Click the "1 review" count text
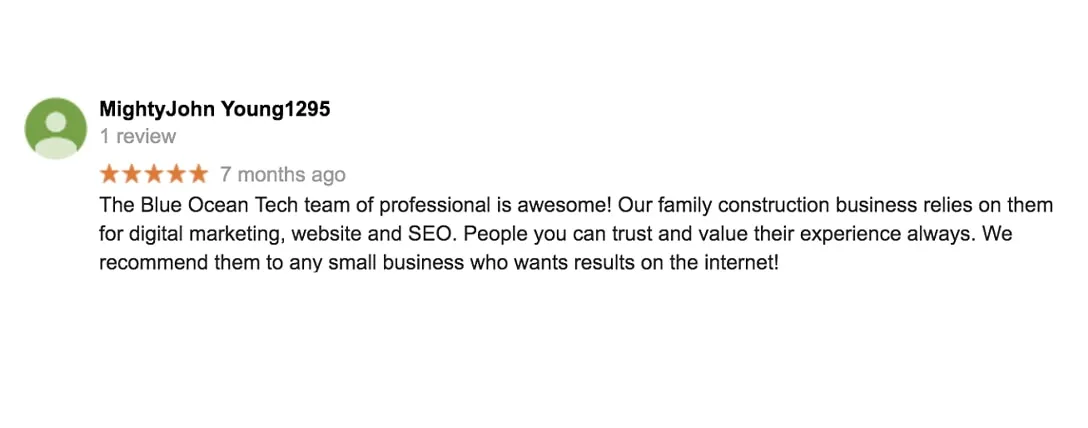Viewport: 1088px width, 428px height. 137,137
